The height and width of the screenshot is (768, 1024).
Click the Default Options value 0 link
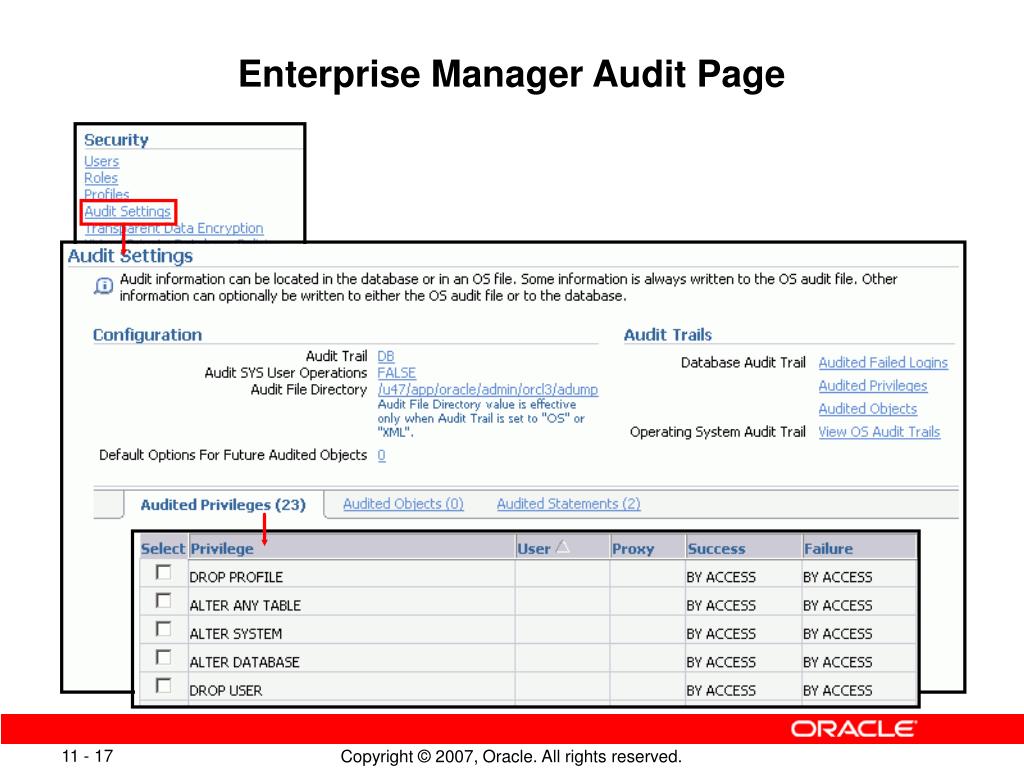coord(381,455)
